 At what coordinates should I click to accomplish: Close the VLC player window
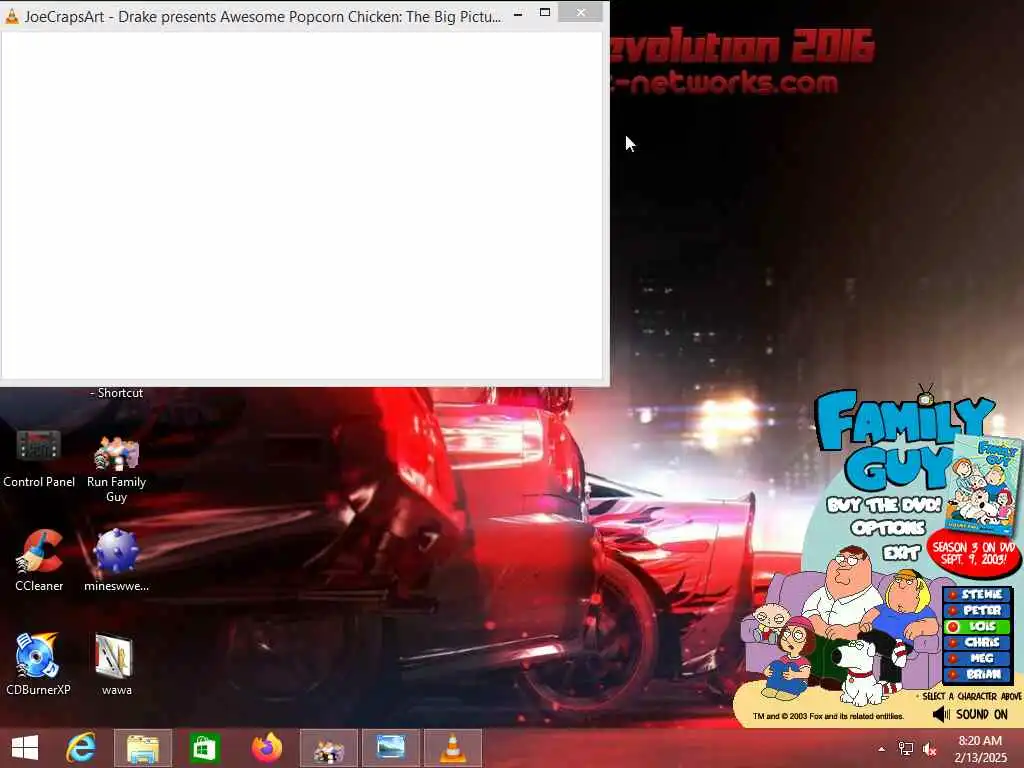581,12
